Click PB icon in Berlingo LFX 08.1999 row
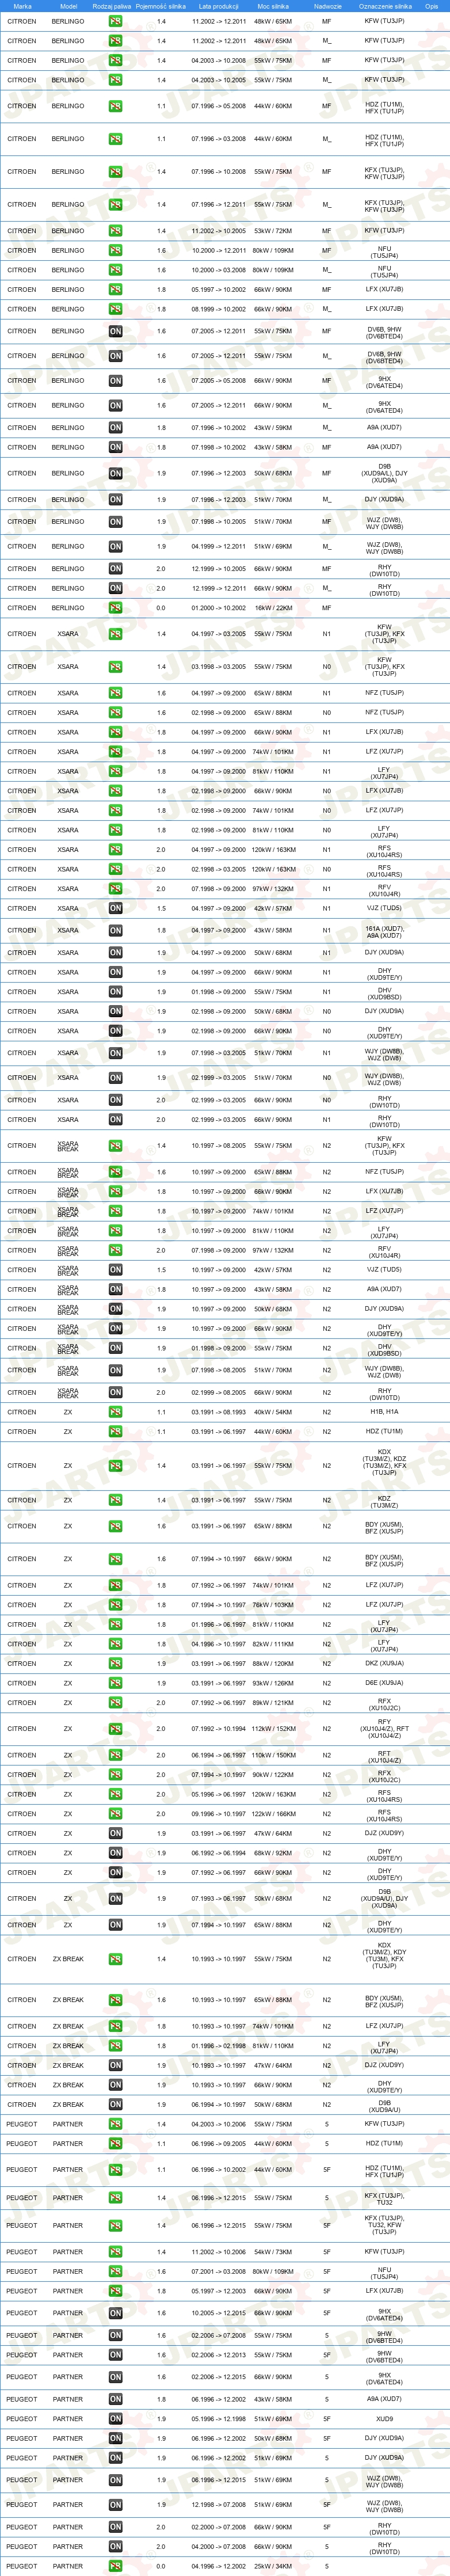This screenshot has width=450, height=2576. pos(116,309)
